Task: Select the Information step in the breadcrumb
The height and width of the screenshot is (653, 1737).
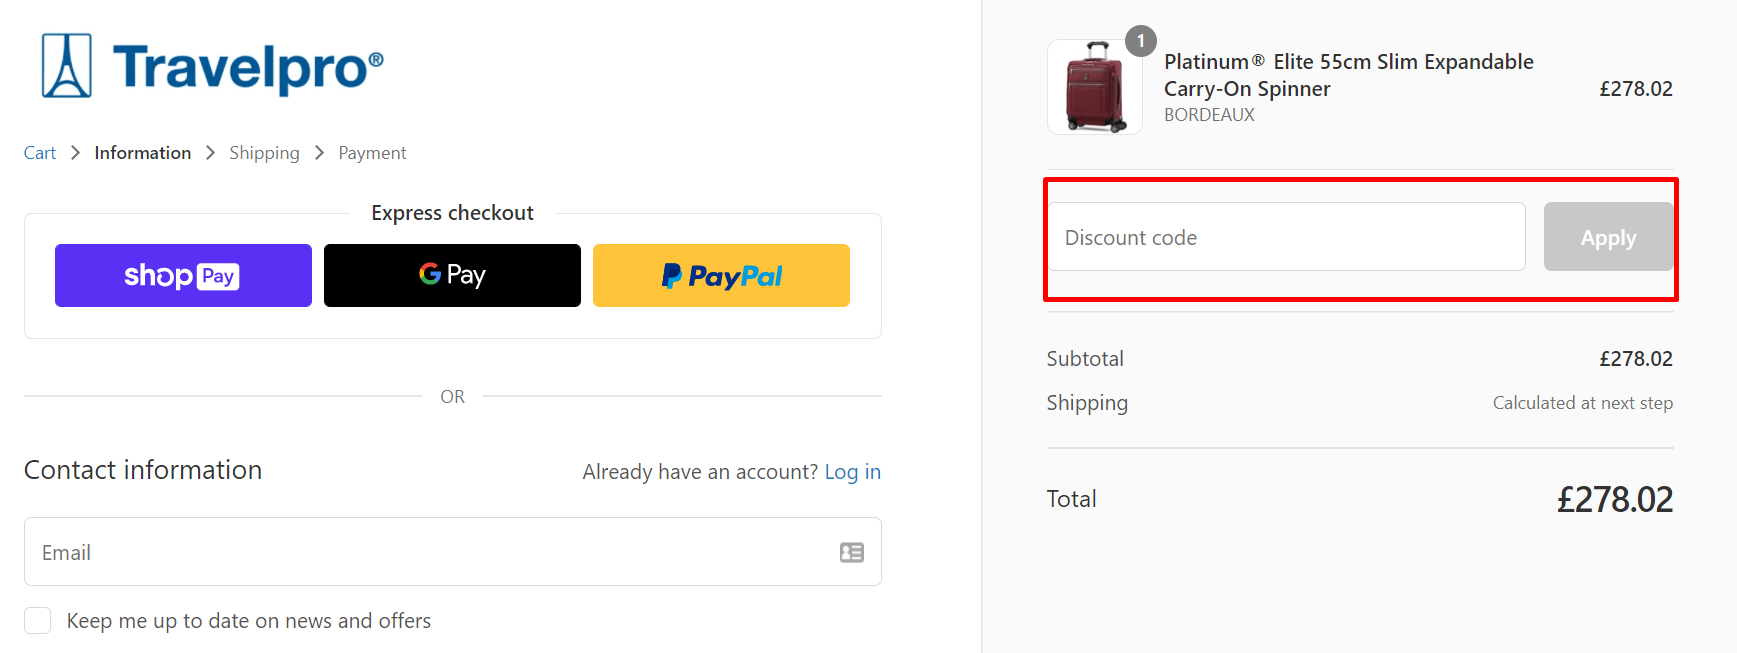Action: 142,152
